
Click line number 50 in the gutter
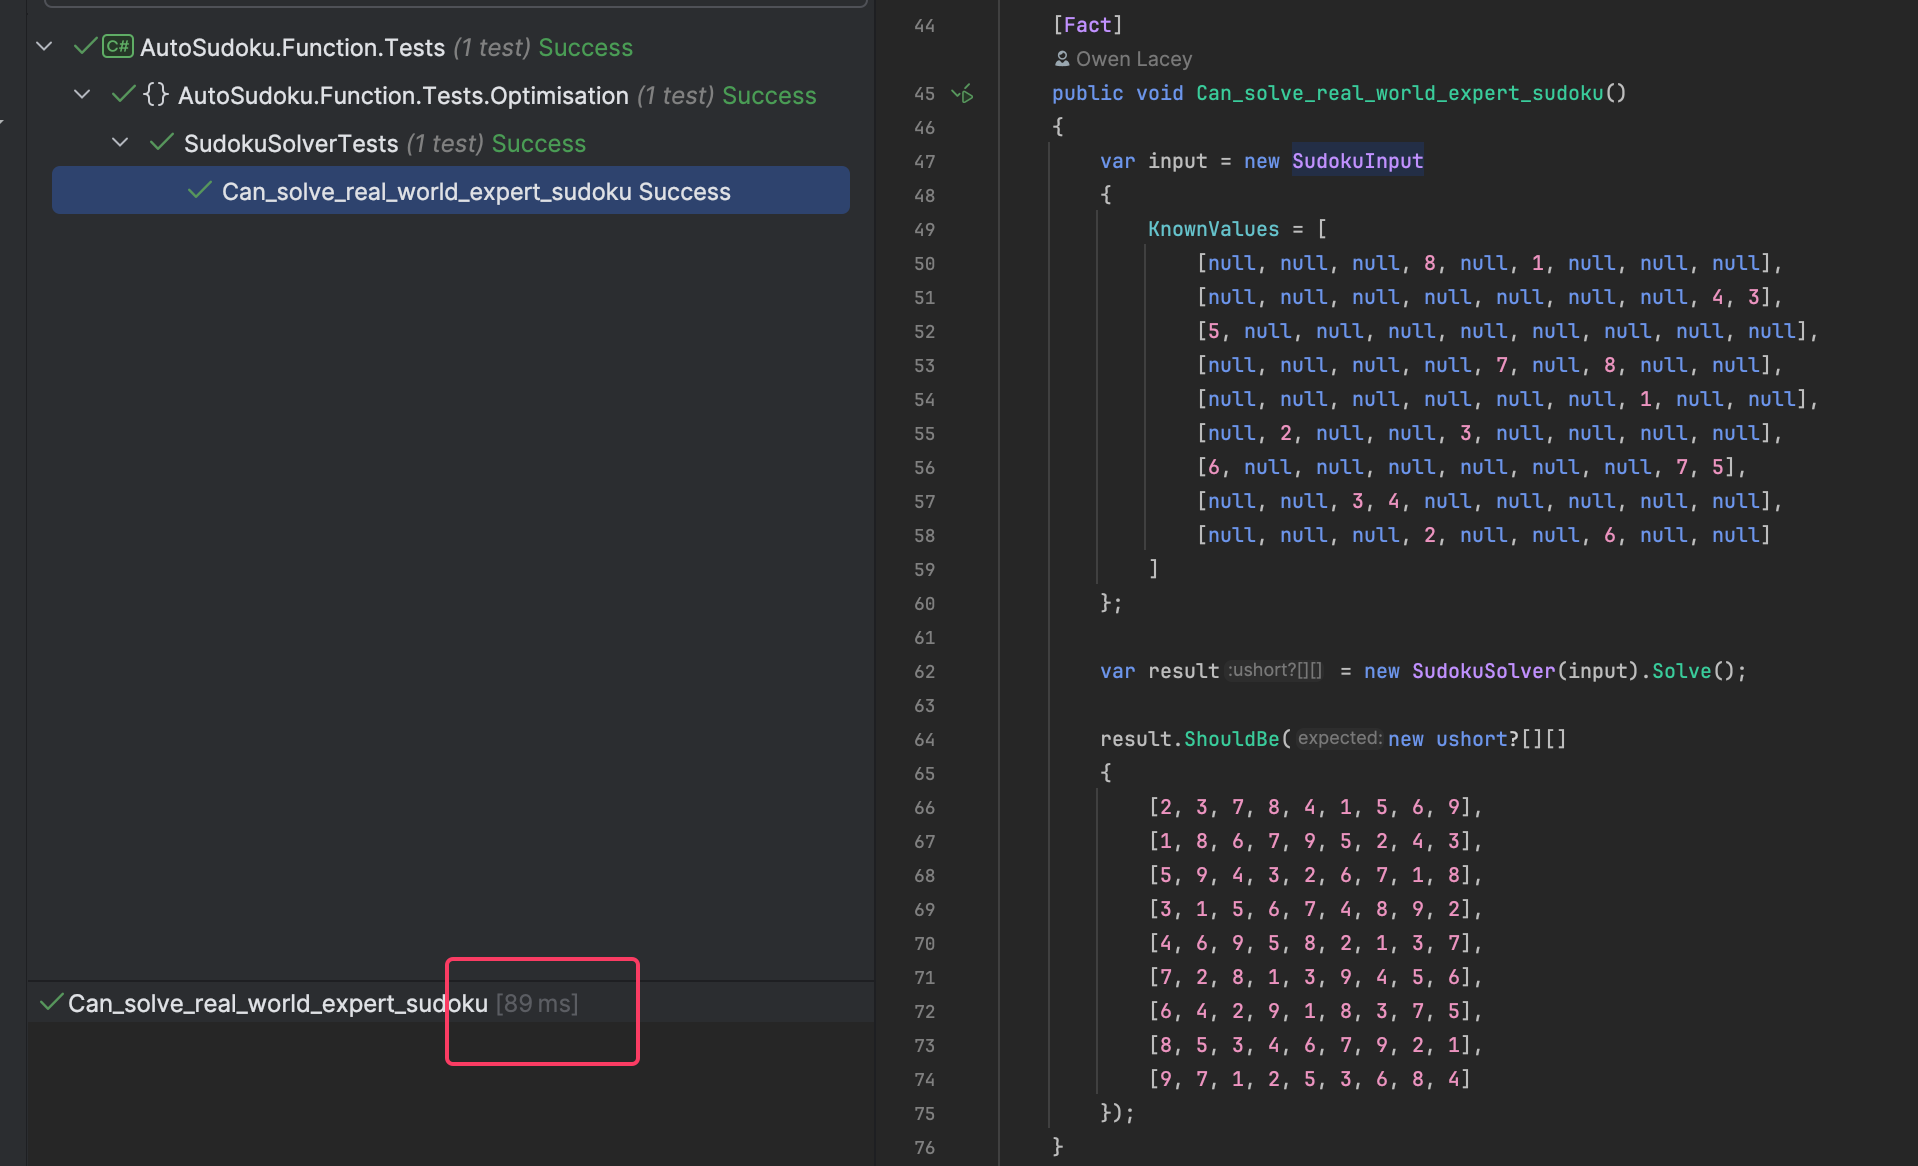click(x=924, y=263)
